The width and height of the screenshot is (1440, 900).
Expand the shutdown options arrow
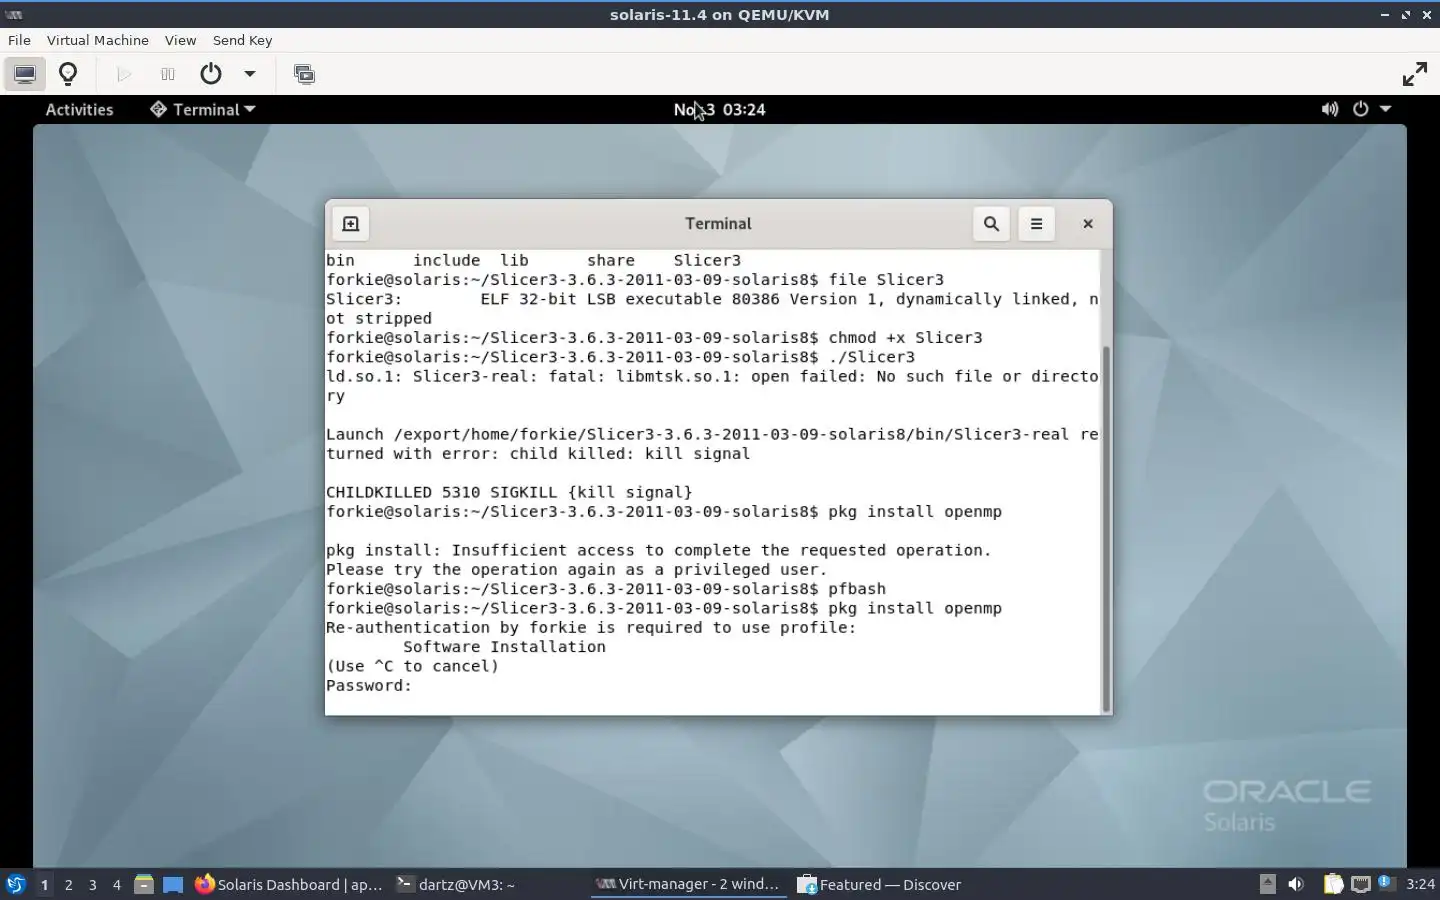250,74
